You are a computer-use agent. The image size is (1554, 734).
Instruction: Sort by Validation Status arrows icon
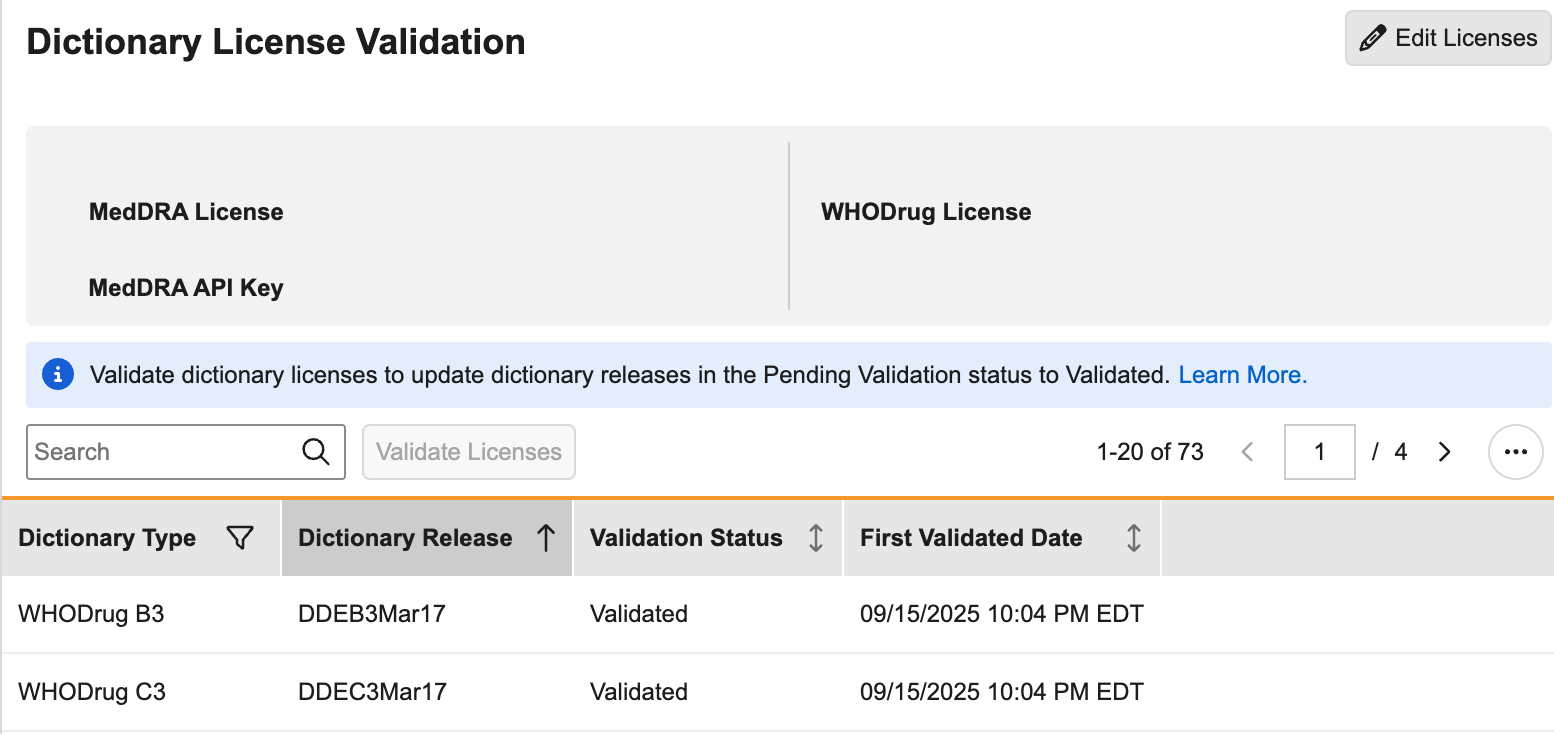pos(816,539)
